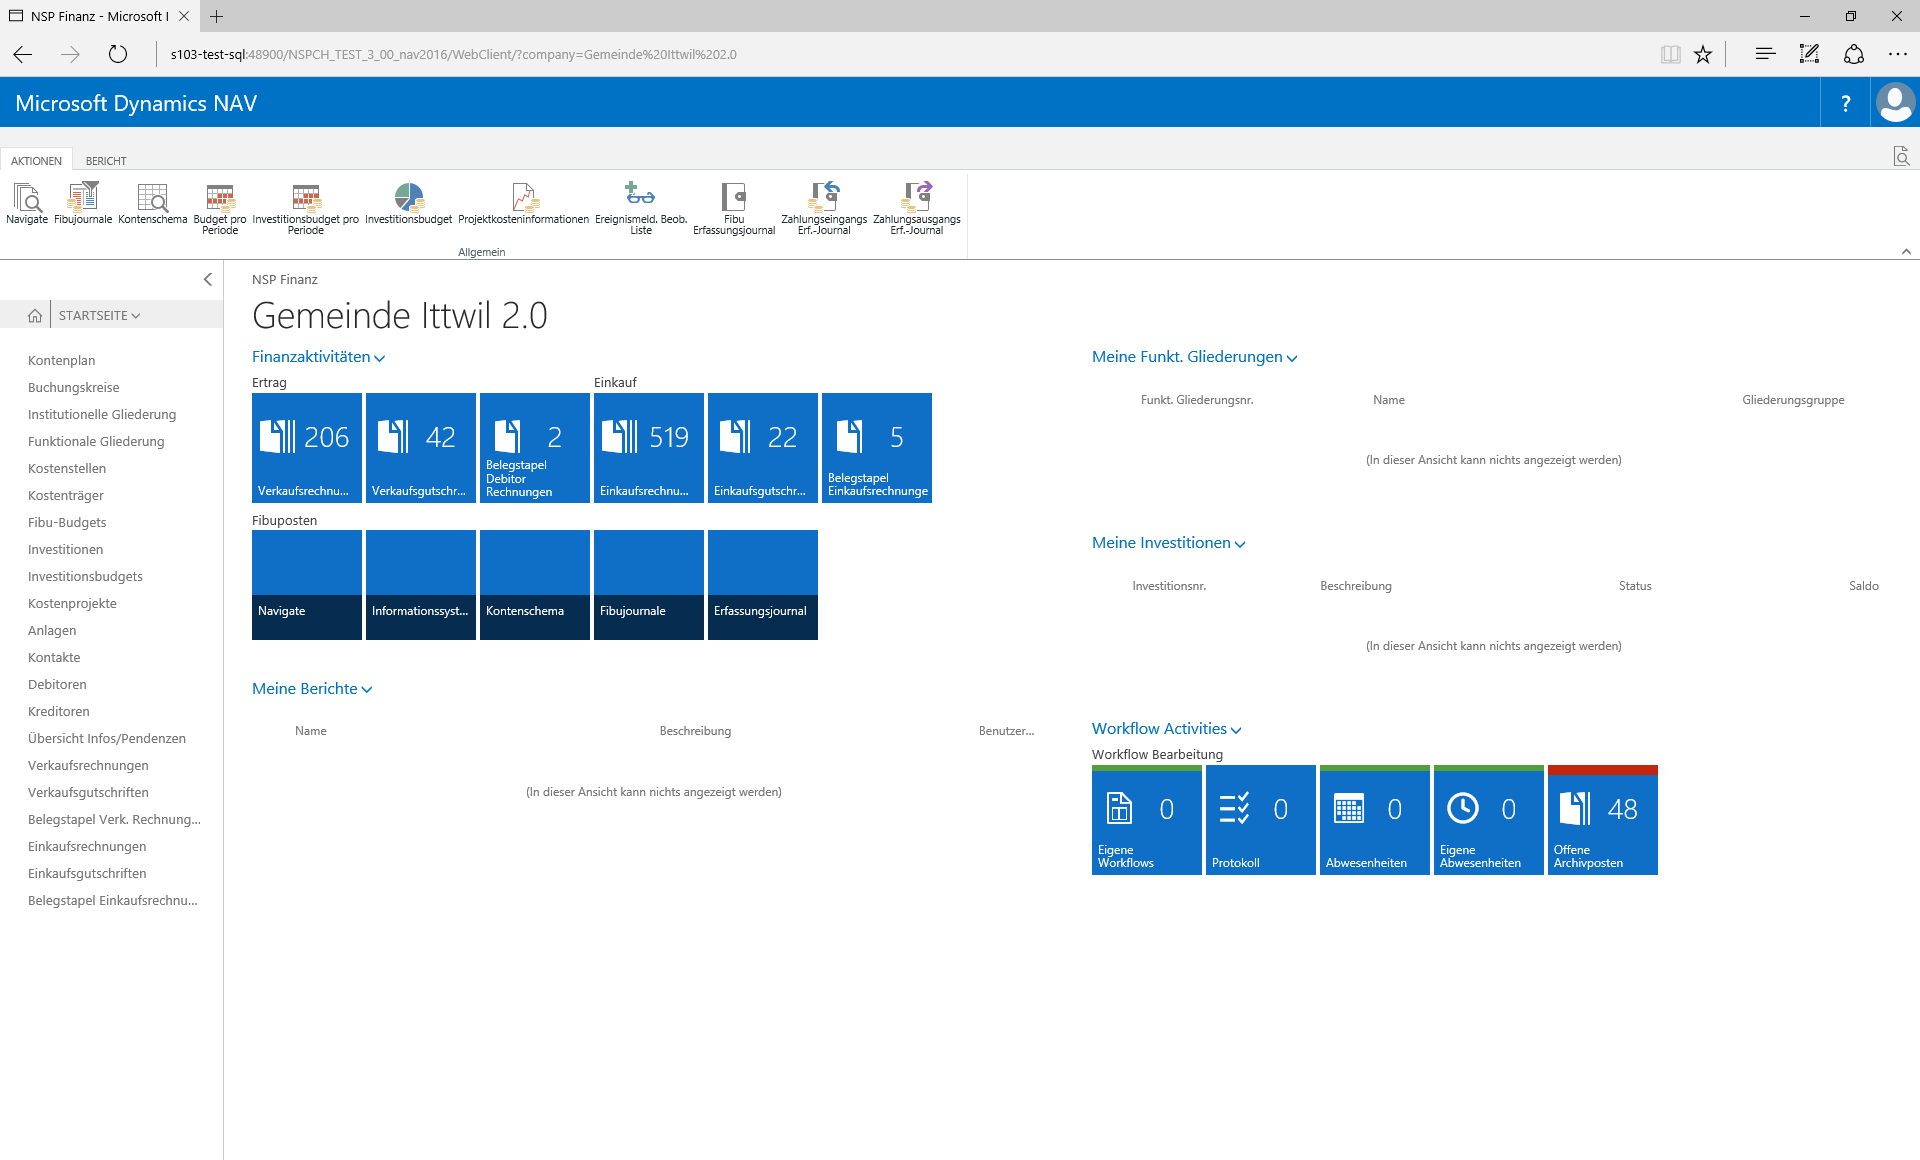Screen dimensions: 1920x1160
Task: Open the Einkaufsrechnungen tile showing 519
Action: [x=649, y=448]
